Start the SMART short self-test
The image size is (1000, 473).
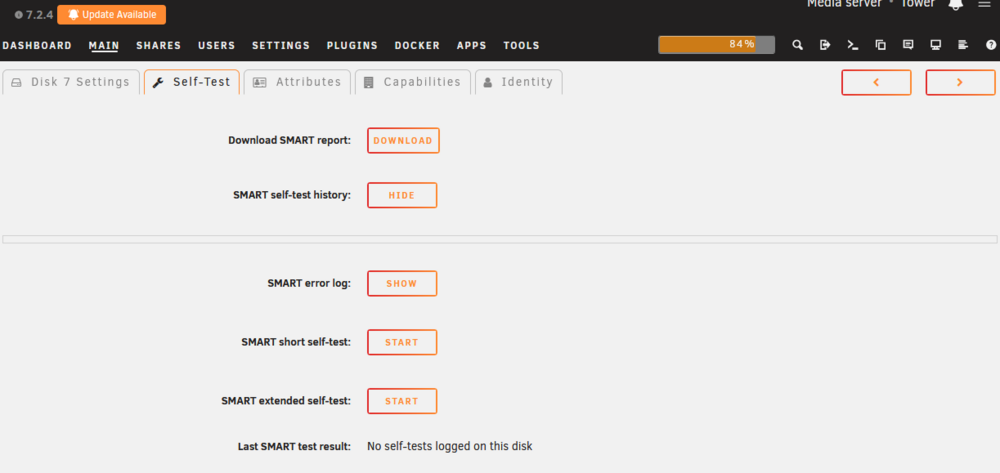[x=402, y=342]
